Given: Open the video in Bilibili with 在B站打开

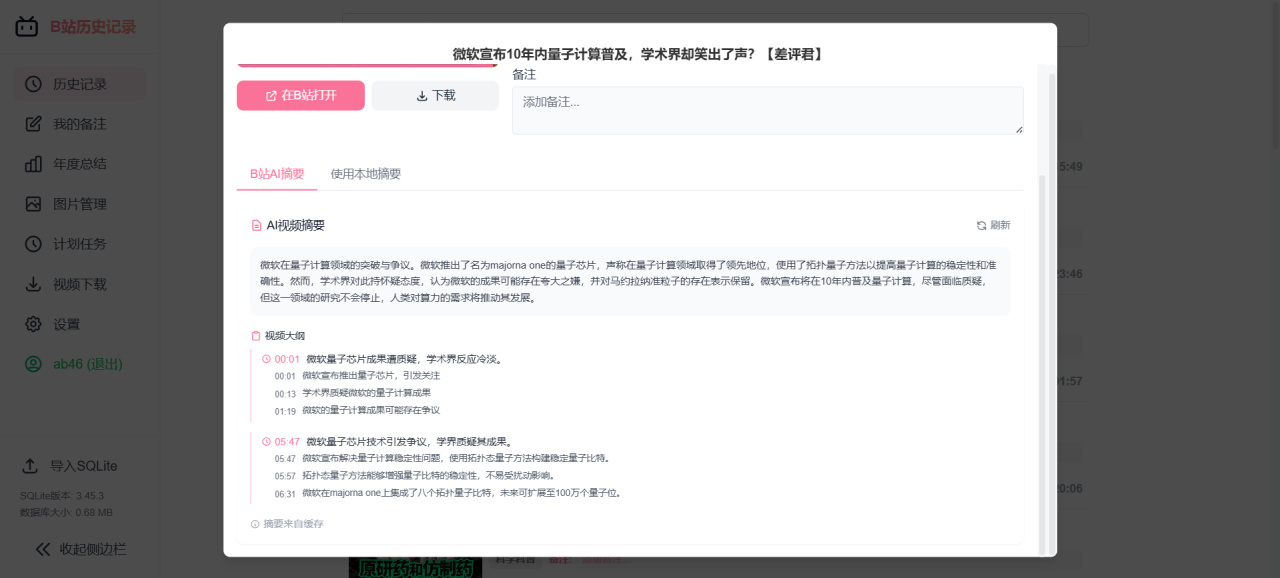Looking at the screenshot, I should 301,95.
